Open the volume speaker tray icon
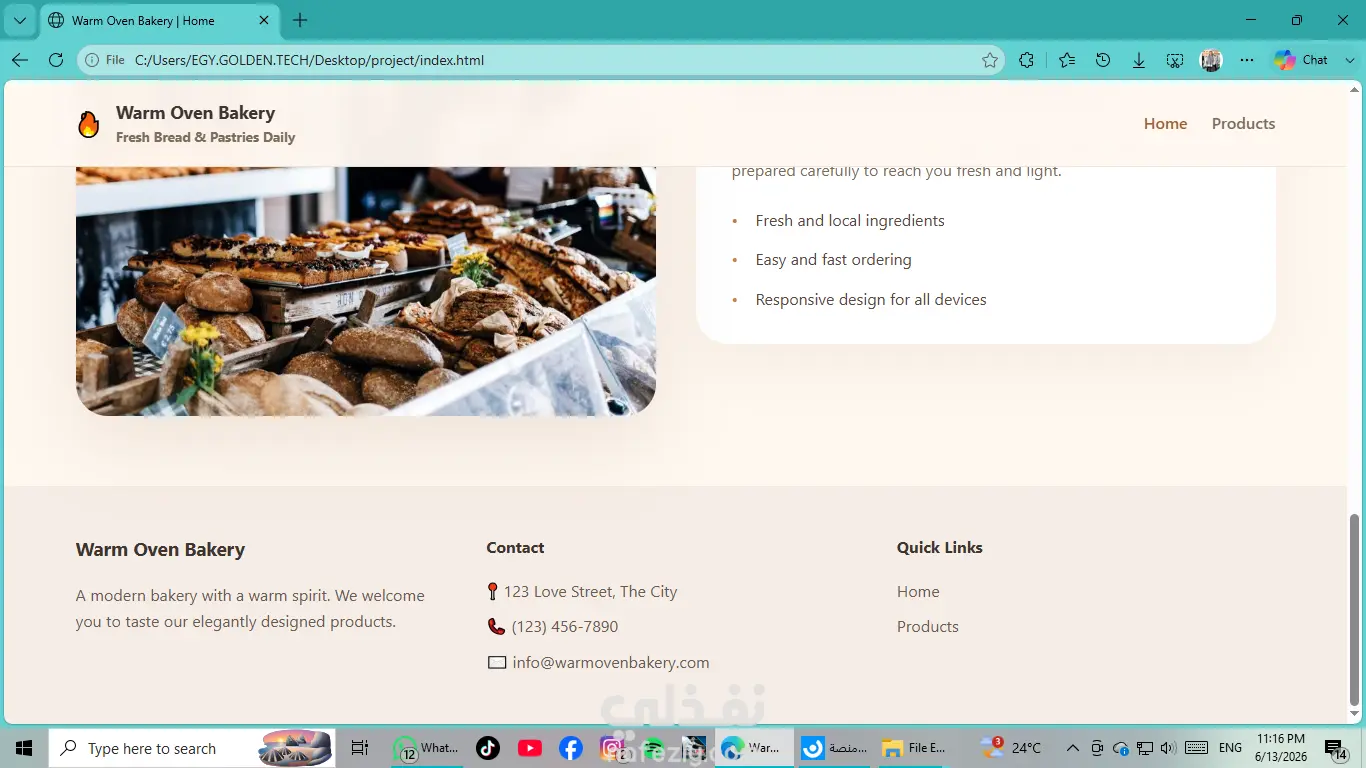This screenshot has width=1366, height=768. [1168, 748]
